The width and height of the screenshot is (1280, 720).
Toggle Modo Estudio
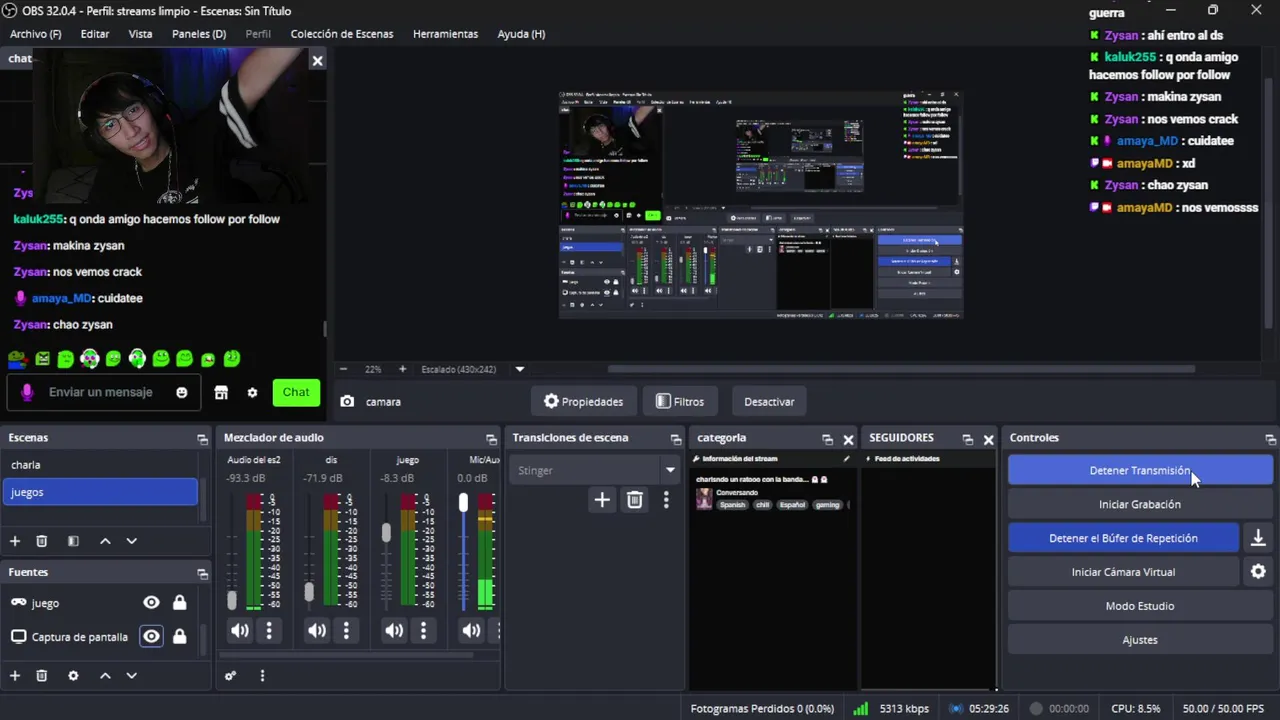1140,606
